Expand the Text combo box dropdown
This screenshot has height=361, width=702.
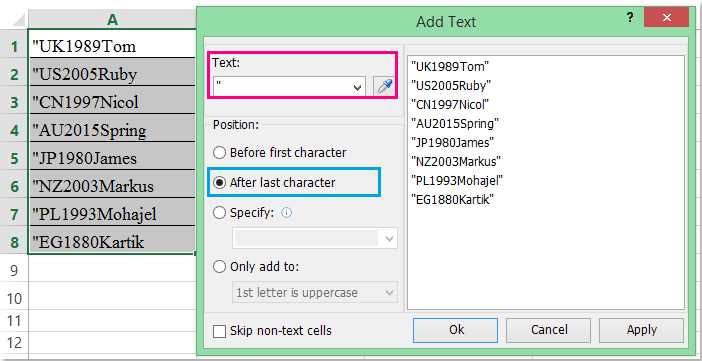(357, 87)
